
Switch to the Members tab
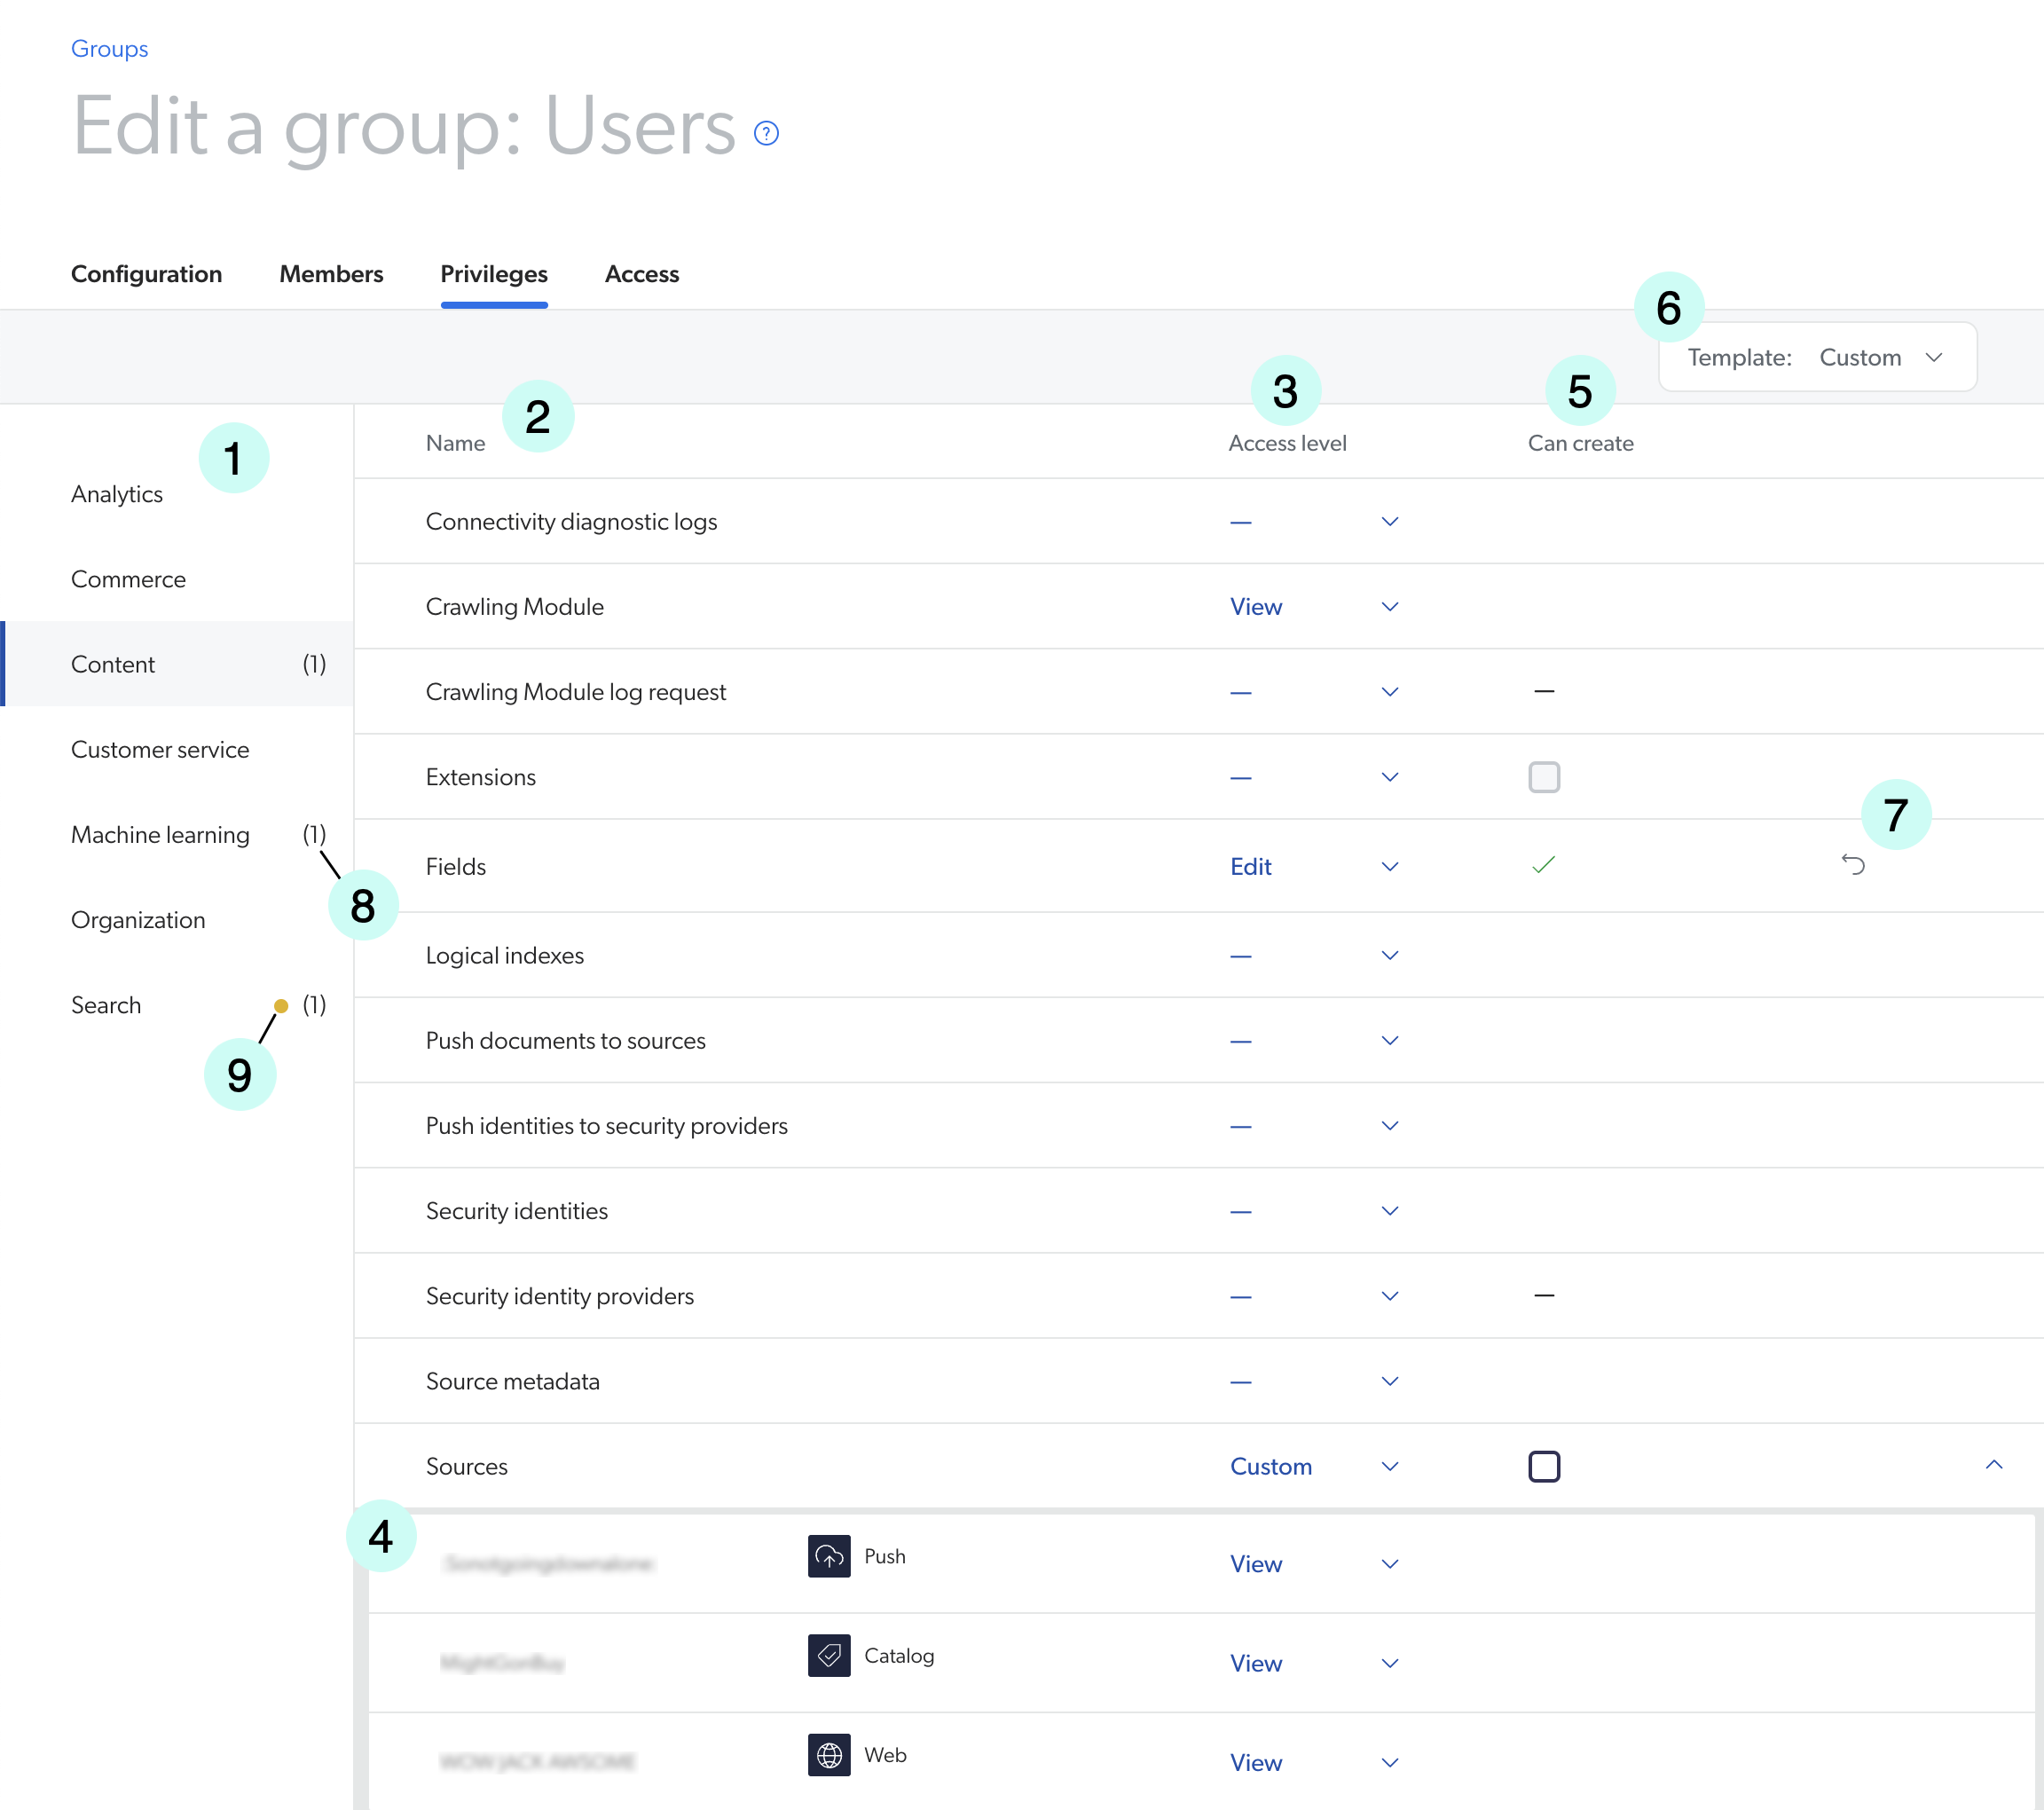pos(331,274)
